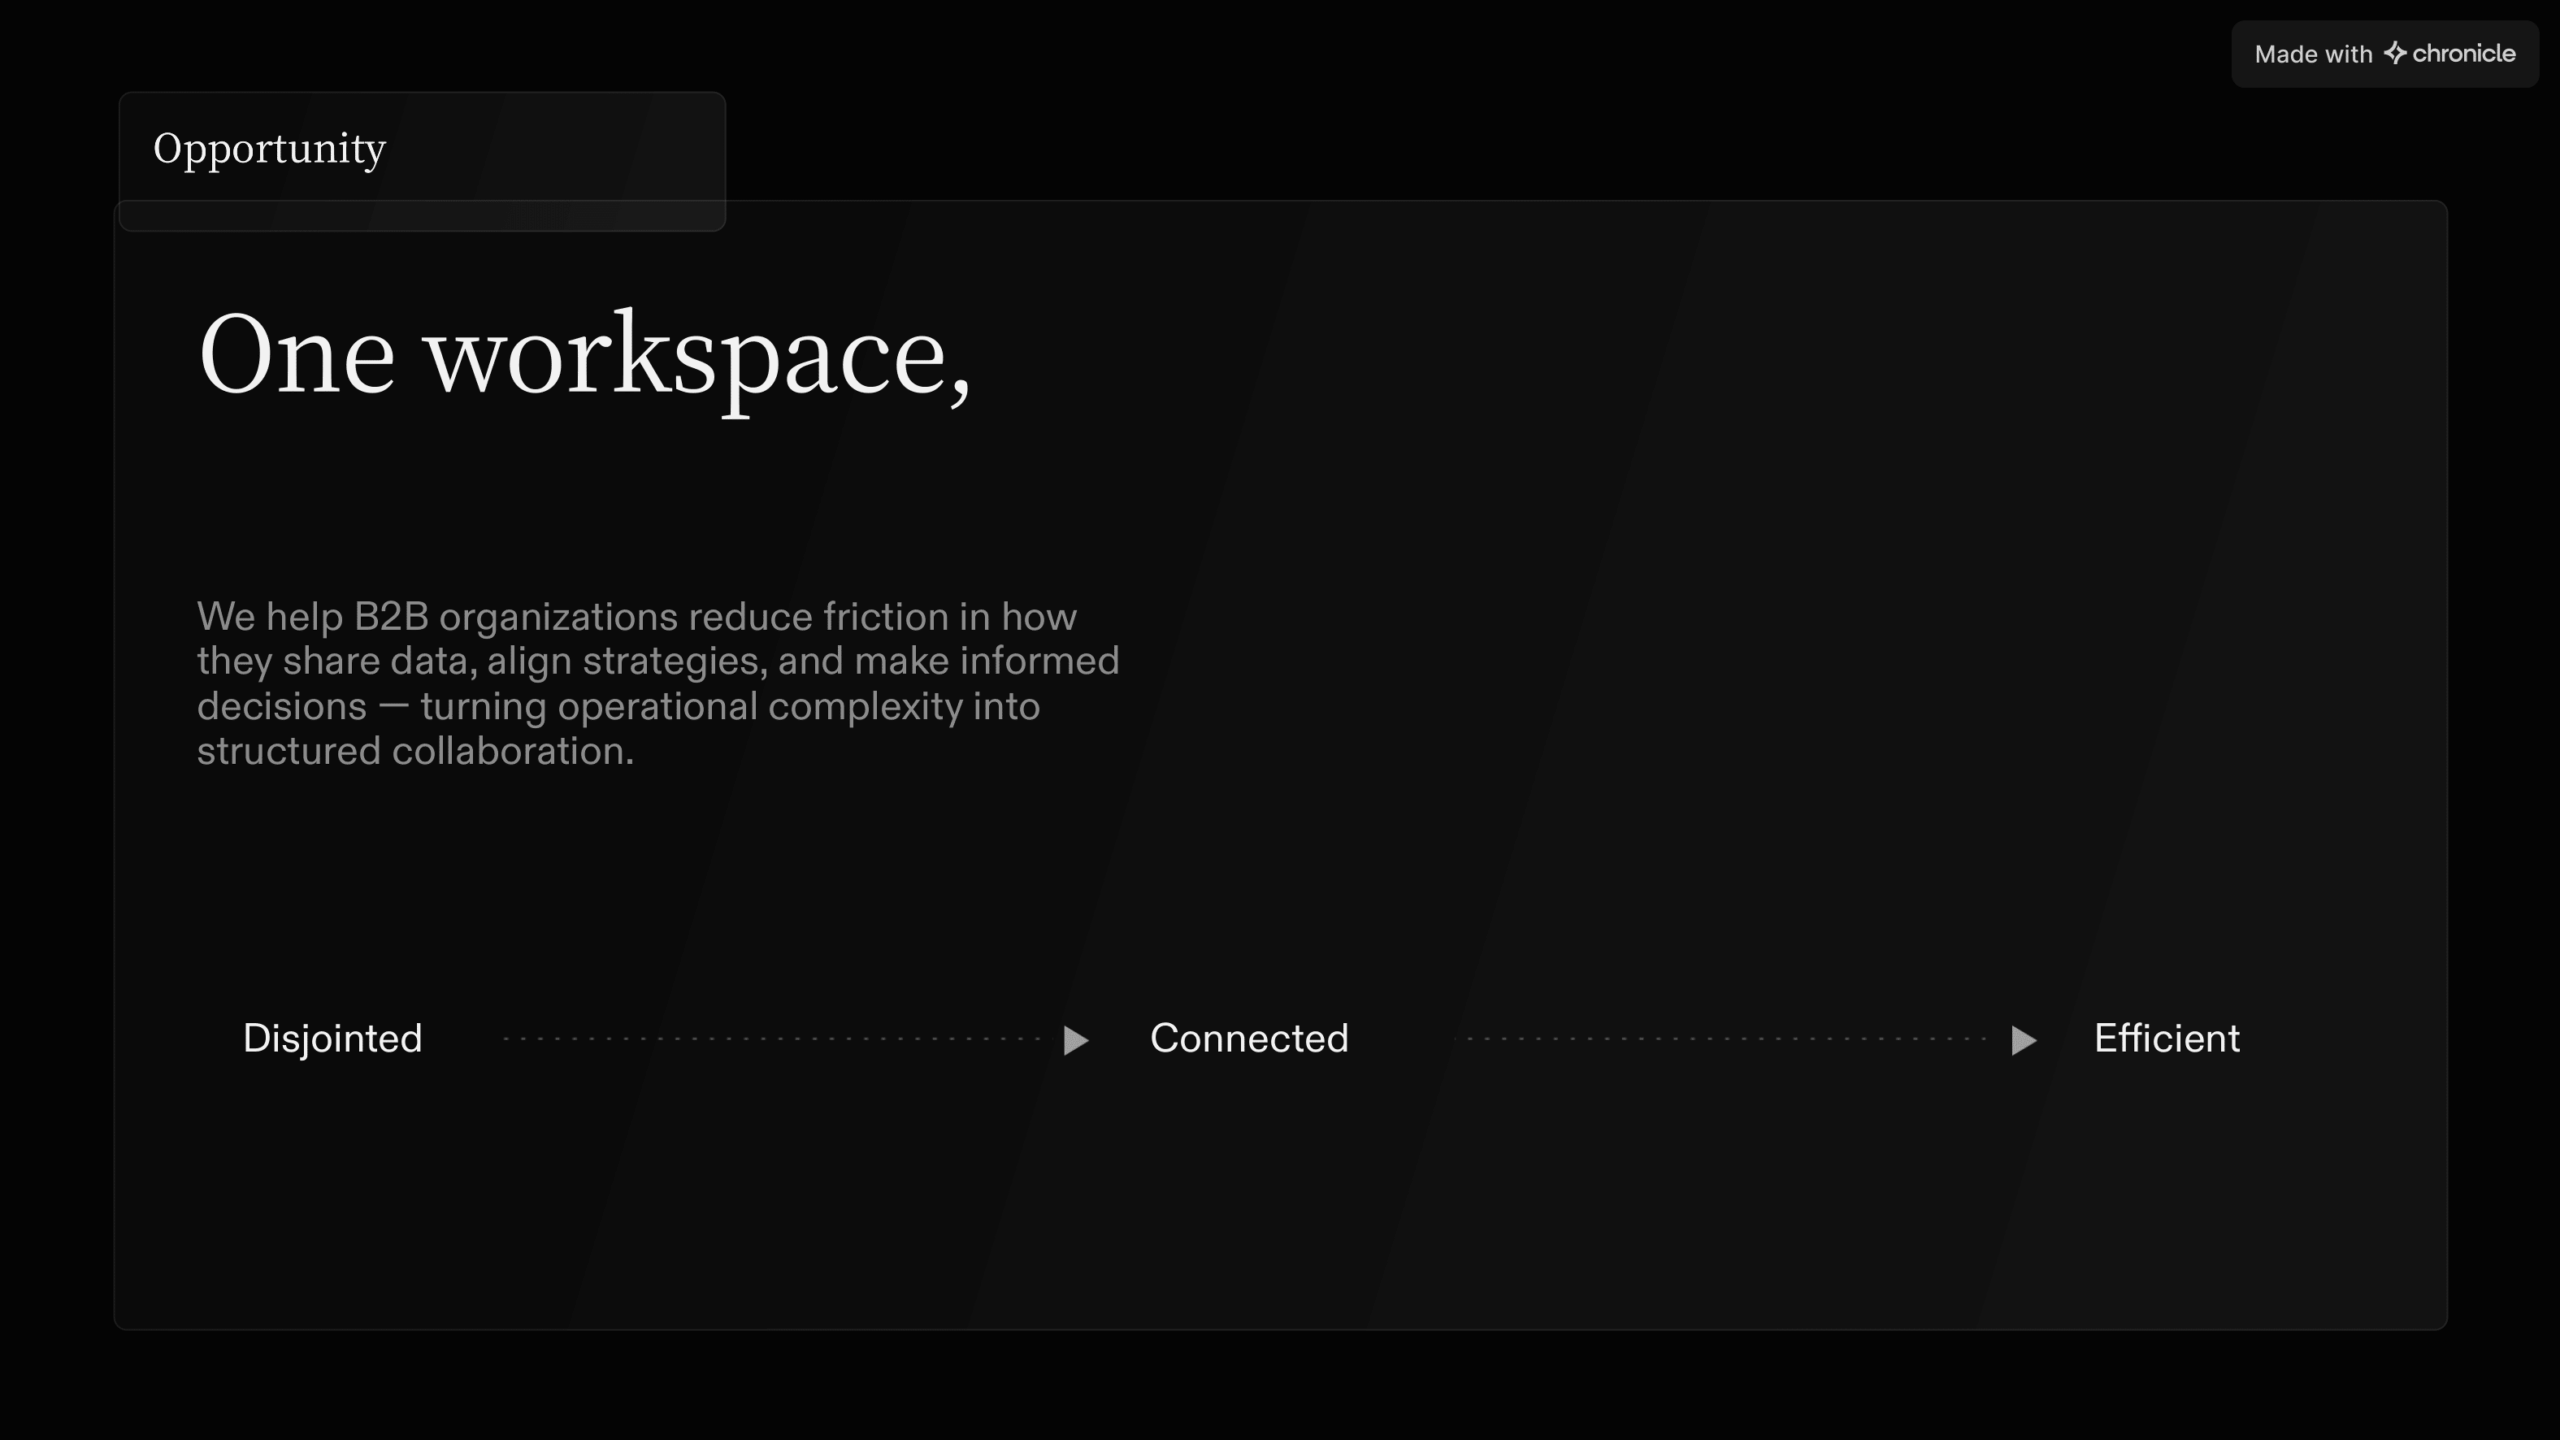The image size is (2560, 1440).
Task: Click the 'structured collaboration.' text line
Action: pos(415,751)
